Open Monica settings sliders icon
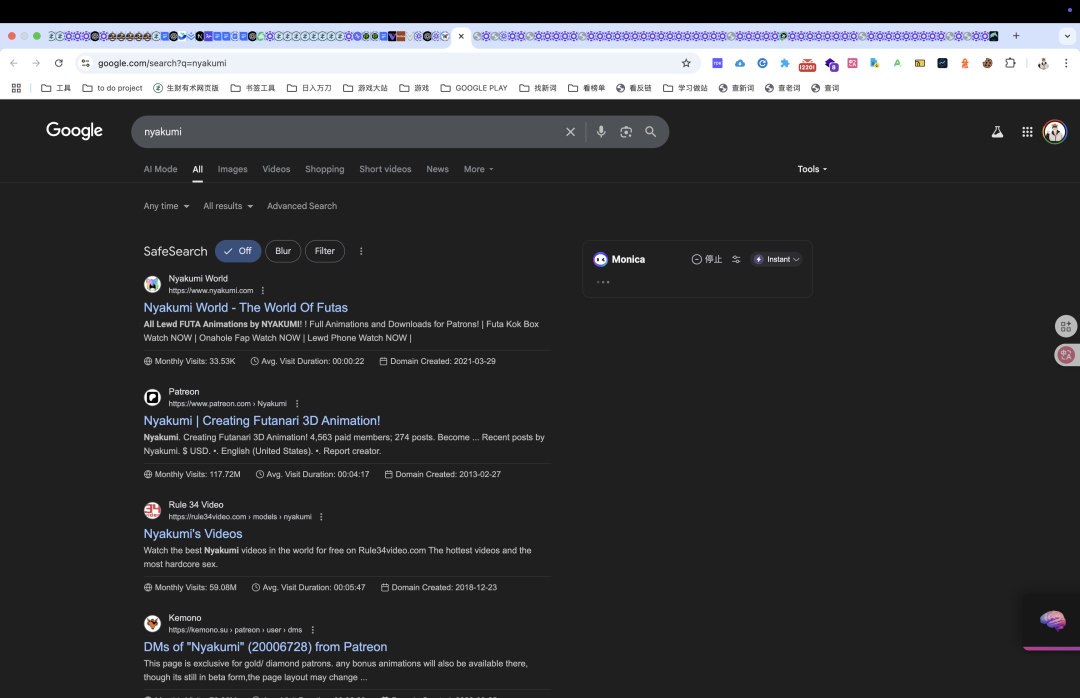 [x=736, y=259]
